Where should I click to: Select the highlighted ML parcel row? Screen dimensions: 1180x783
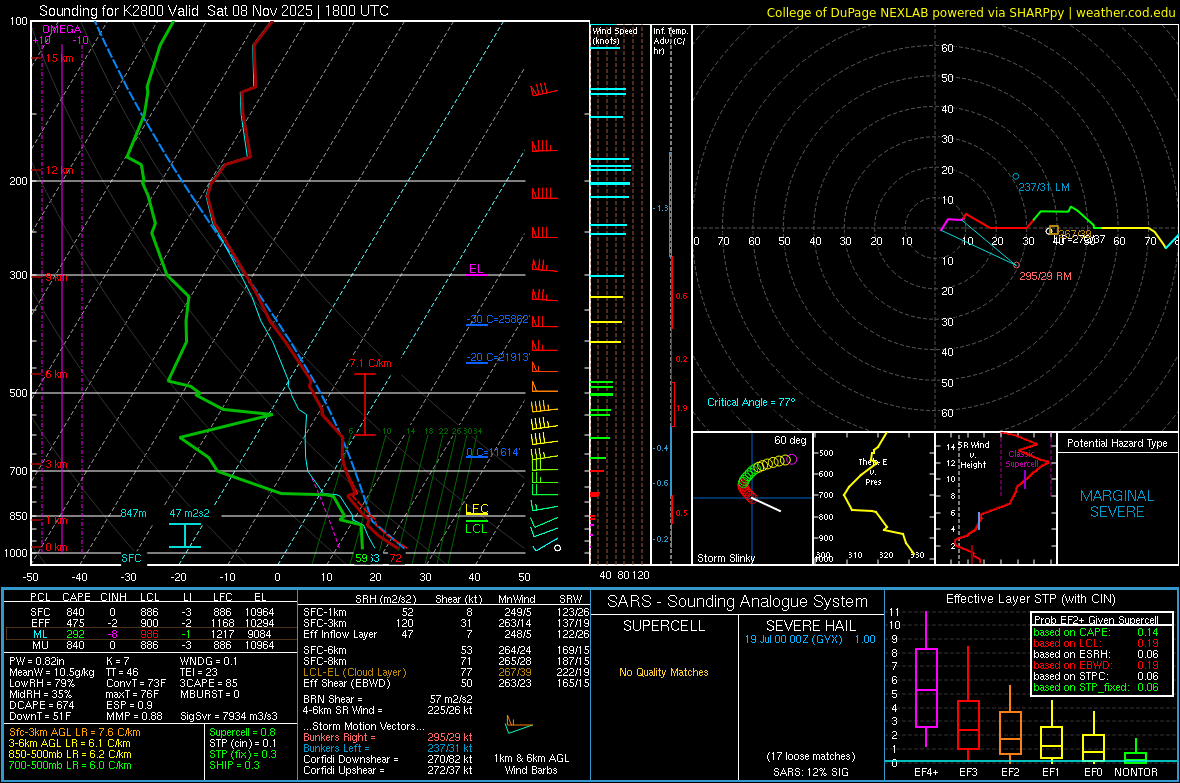(151, 634)
